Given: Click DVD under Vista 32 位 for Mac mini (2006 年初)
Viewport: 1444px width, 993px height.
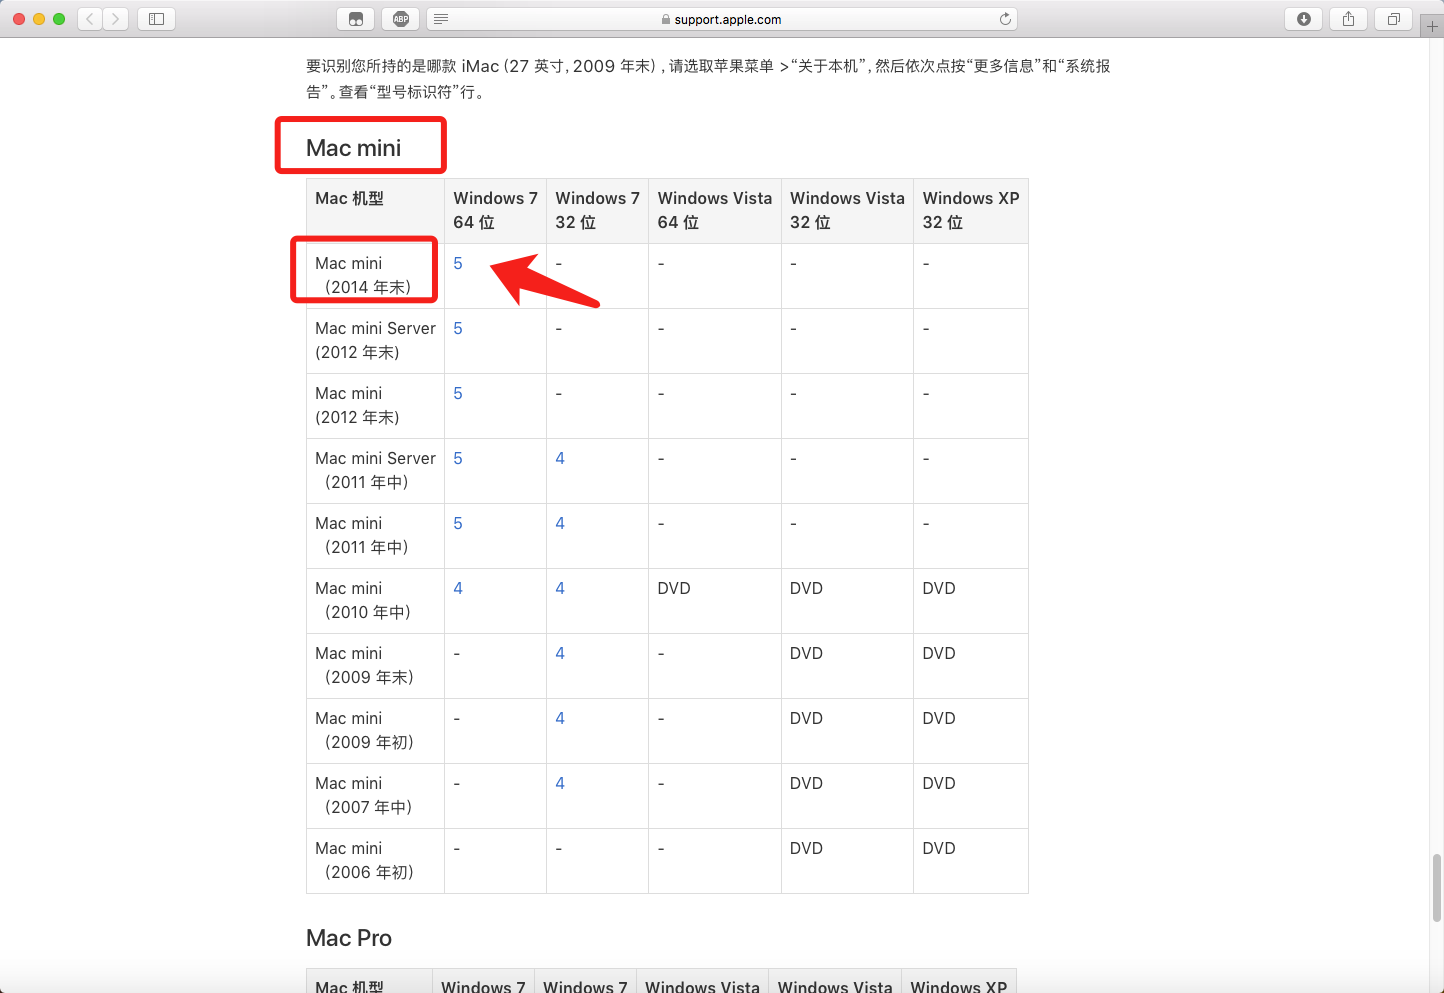Looking at the screenshot, I should coord(806,848).
